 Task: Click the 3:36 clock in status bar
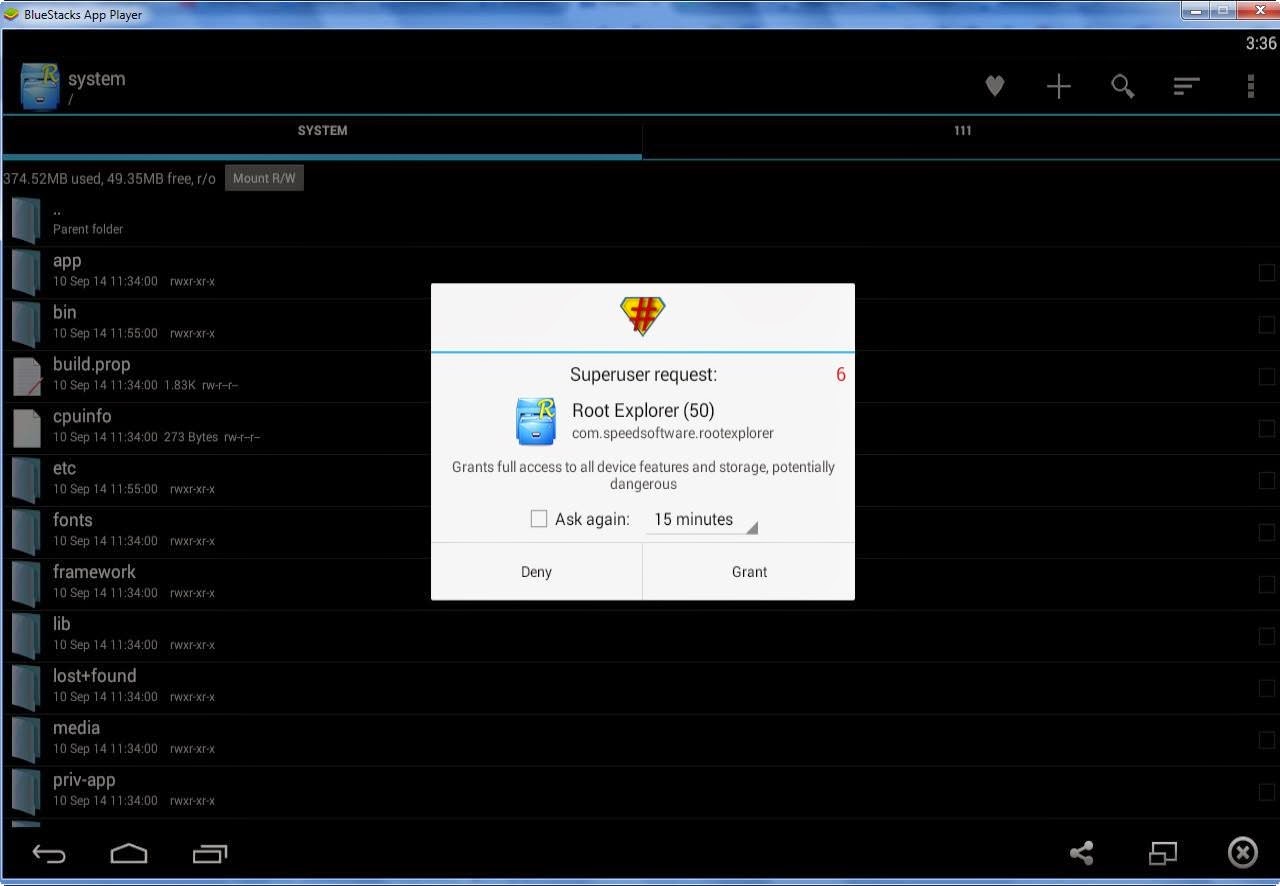(1260, 43)
